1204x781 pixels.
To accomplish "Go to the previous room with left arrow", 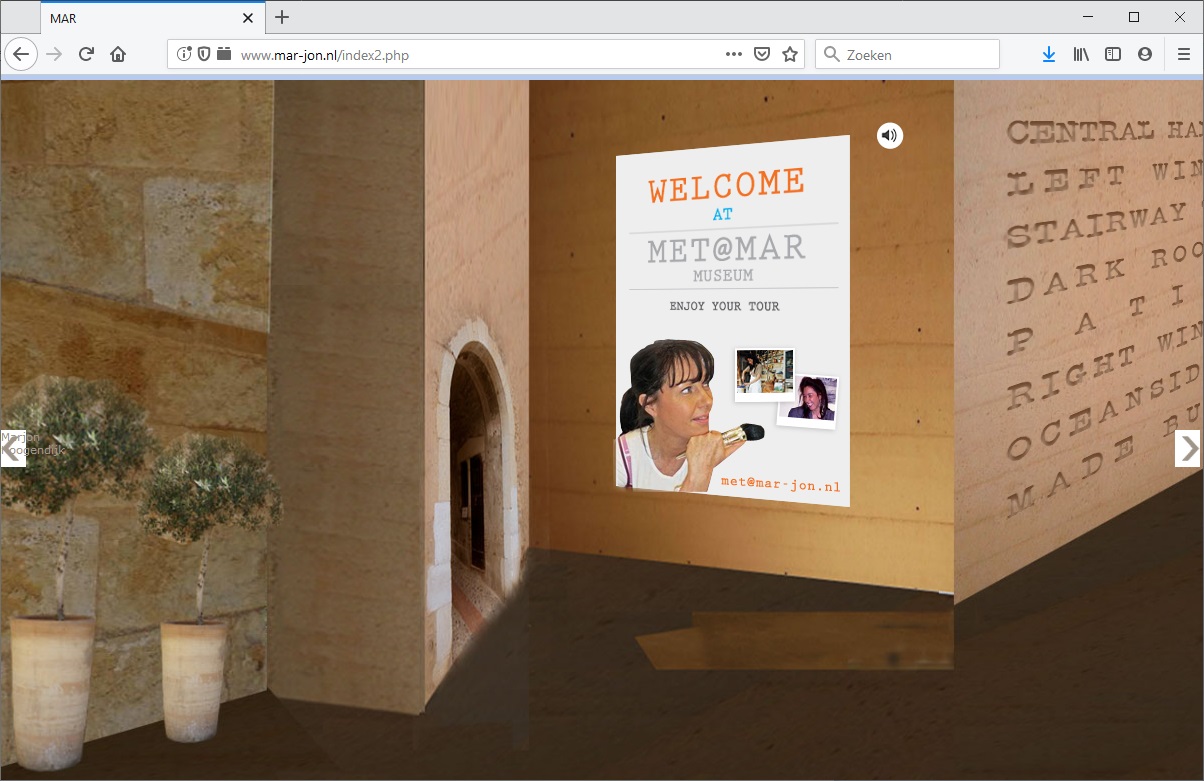I will point(12,449).
